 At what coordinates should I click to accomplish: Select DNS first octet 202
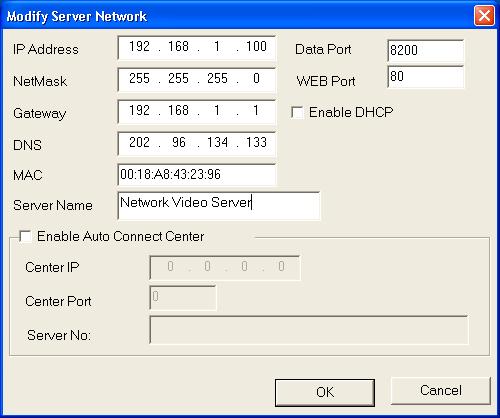pyautogui.click(x=139, y=143)
